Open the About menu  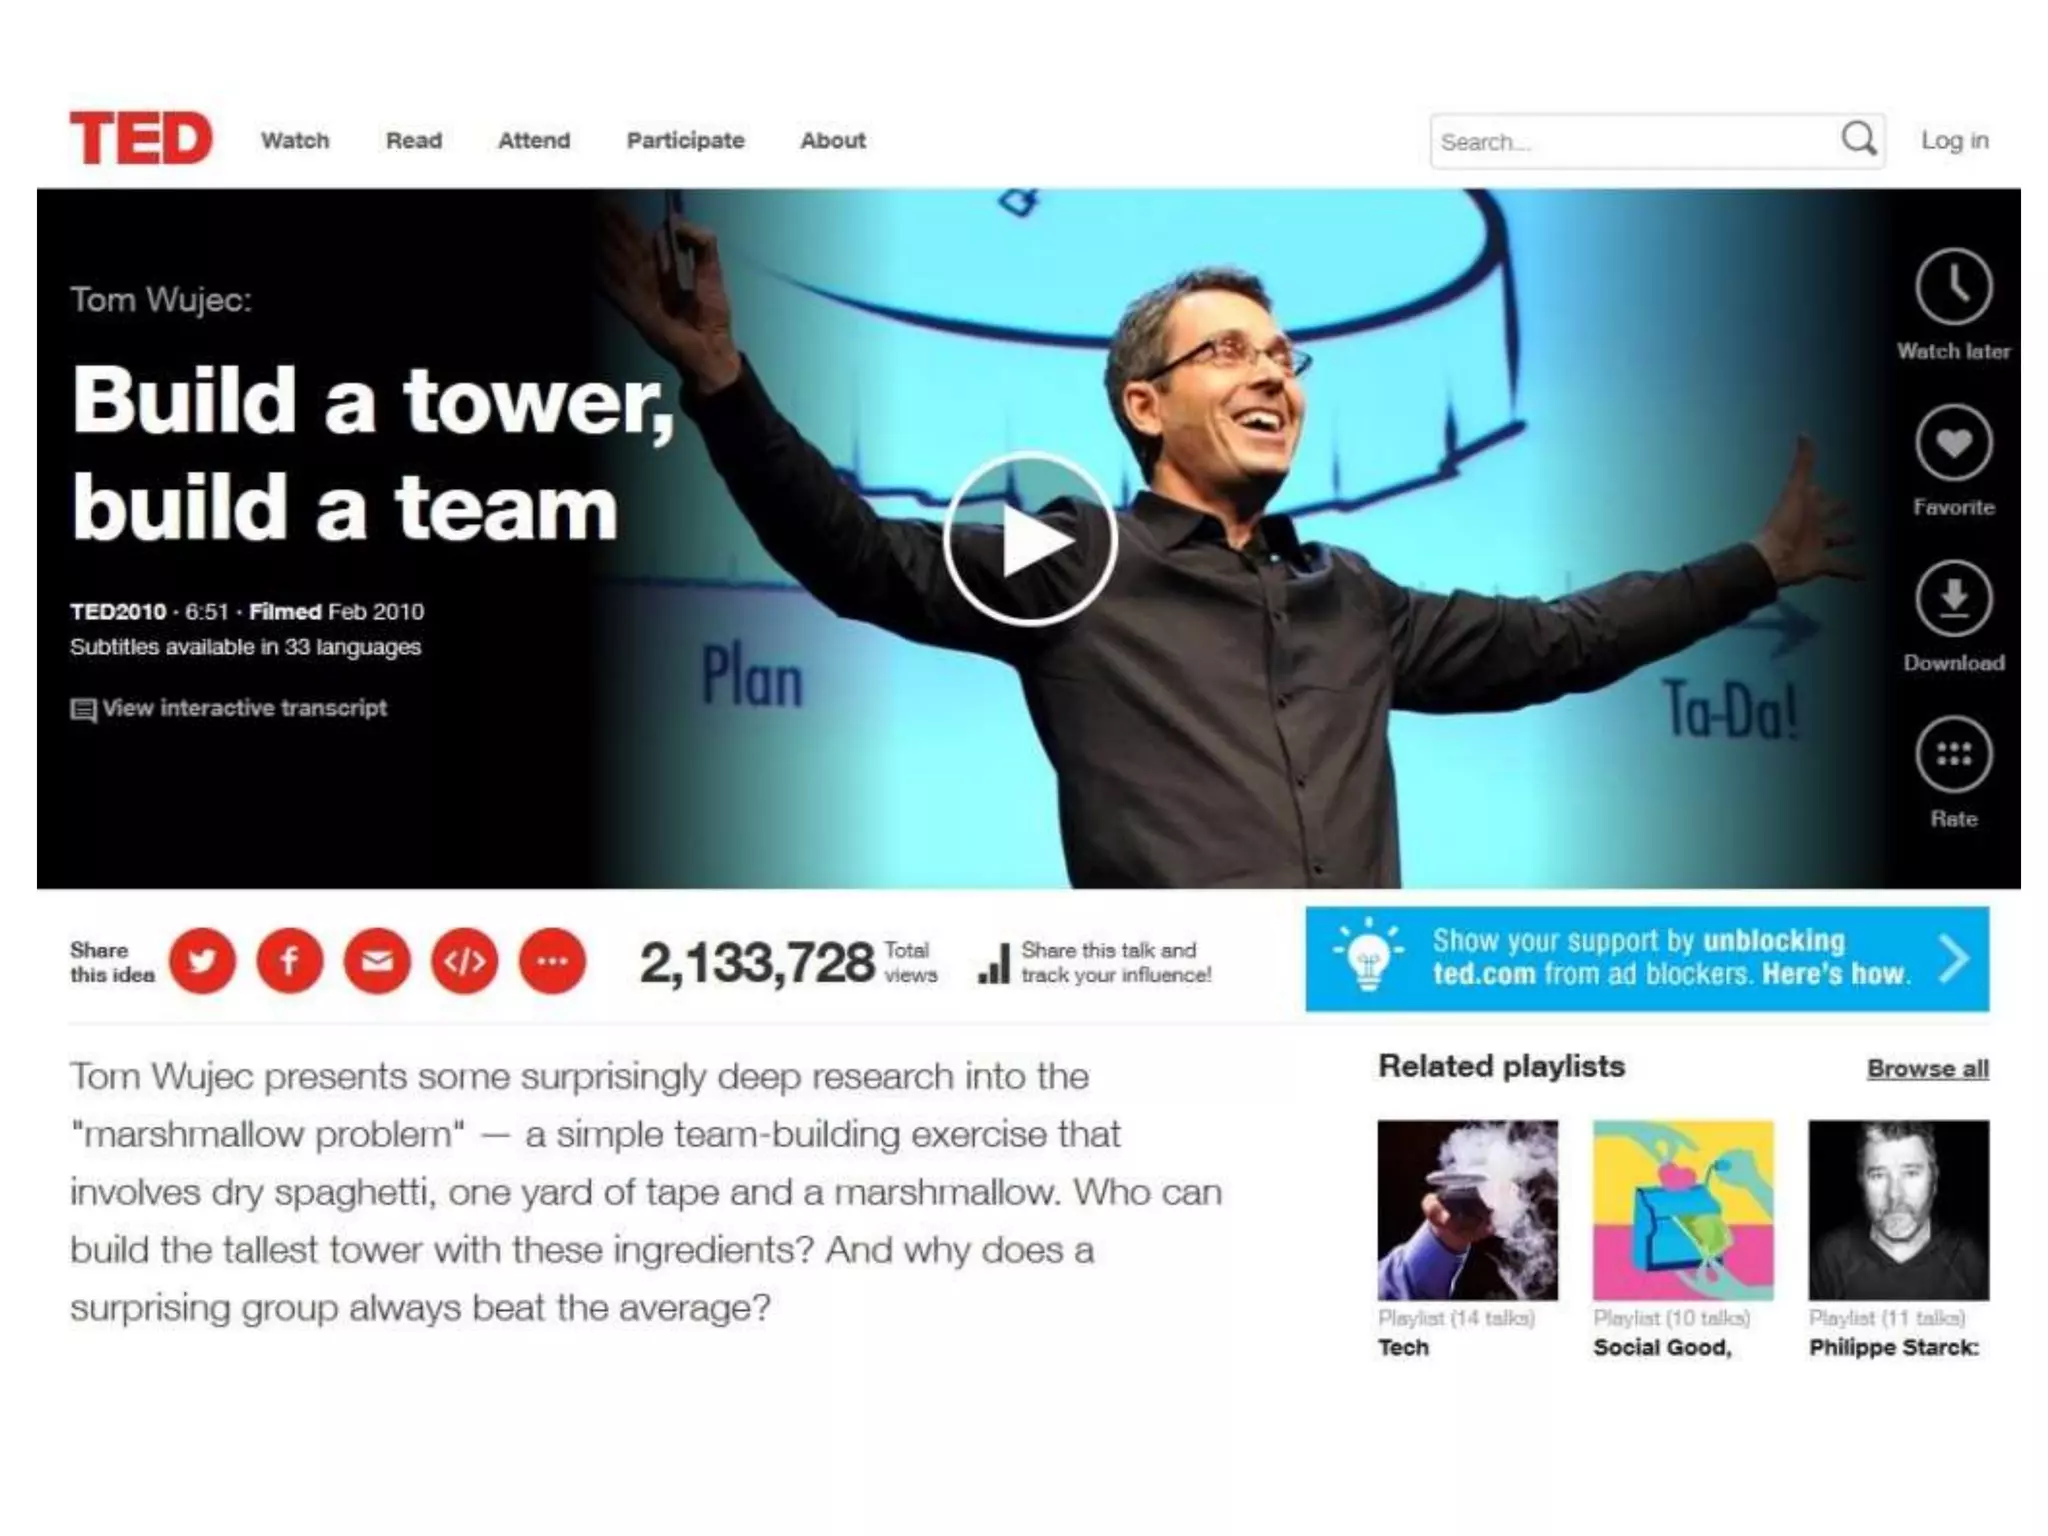point(832,141)
